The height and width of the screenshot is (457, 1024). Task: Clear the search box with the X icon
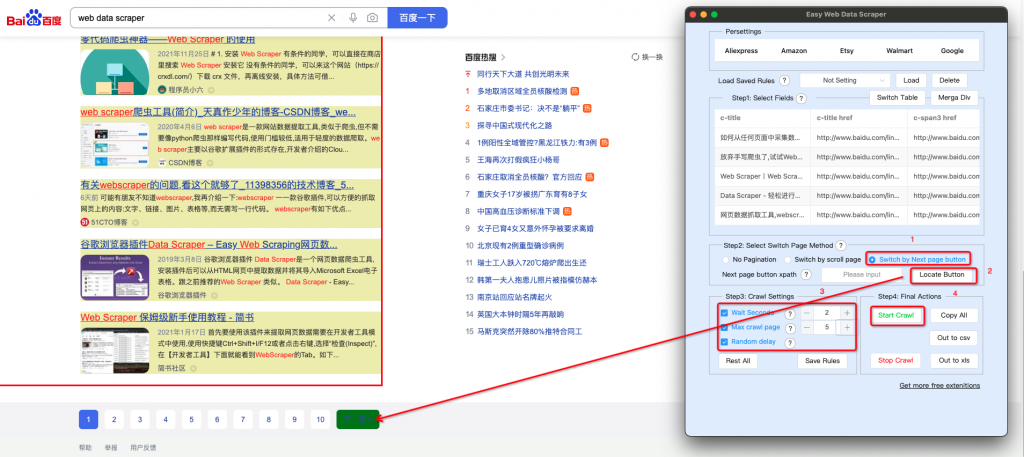coord(332,18)
